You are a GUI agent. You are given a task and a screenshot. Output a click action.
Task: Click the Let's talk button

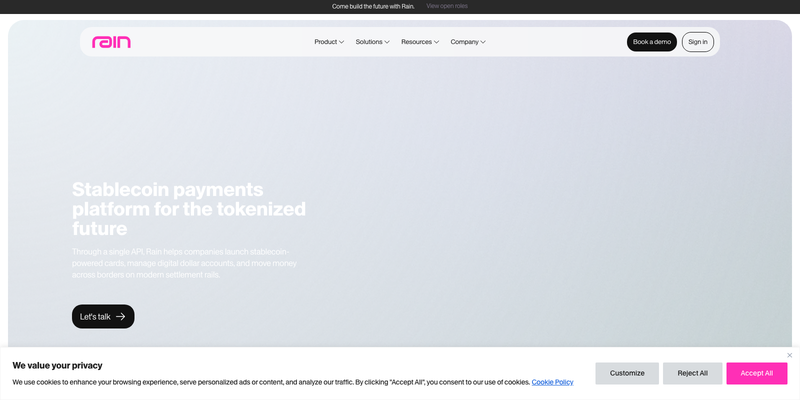pyautogui.click(x=103, y=316)
